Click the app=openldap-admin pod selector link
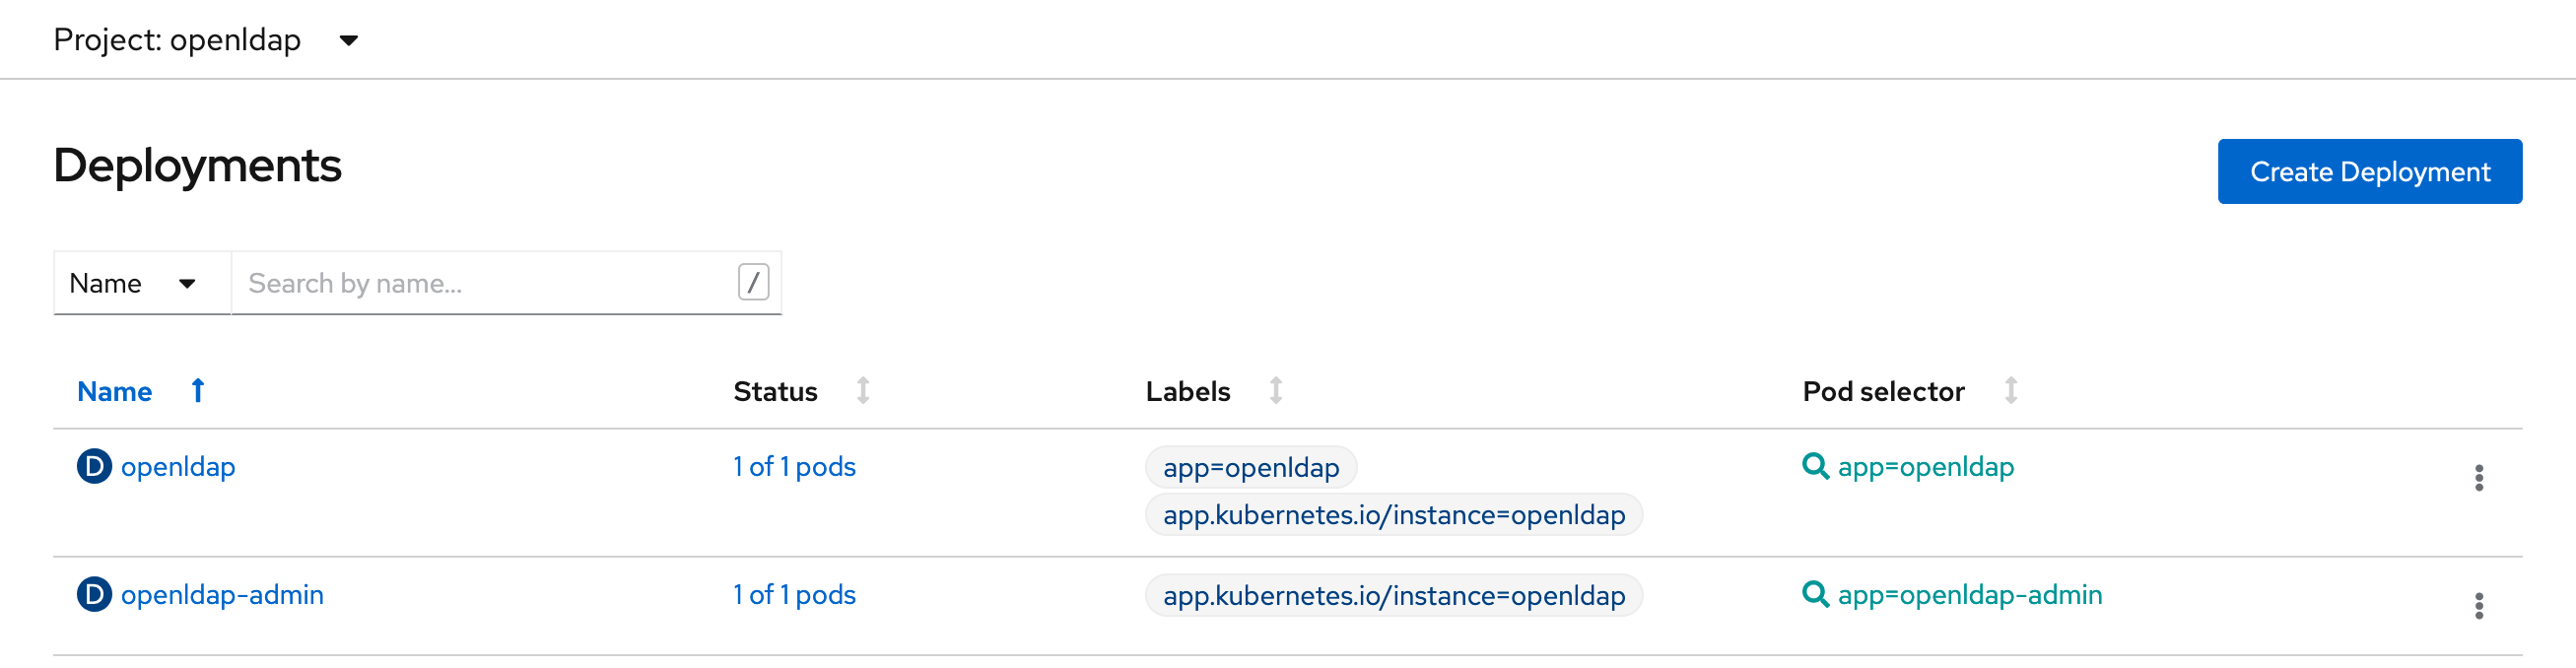The width and height of the screenshot is (2576, 668). tap(1969, 595)
